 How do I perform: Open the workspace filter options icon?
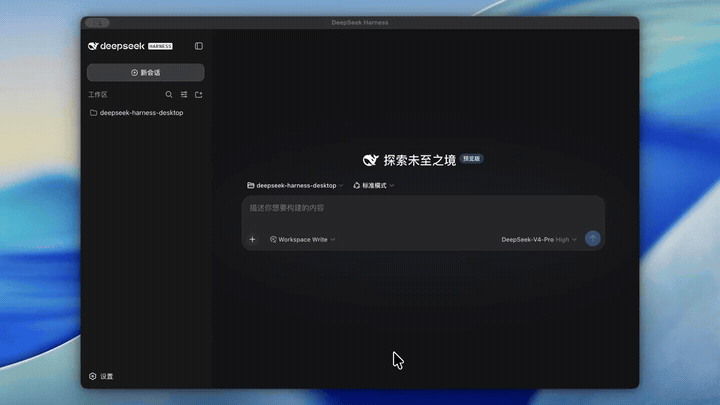point(184,95)
